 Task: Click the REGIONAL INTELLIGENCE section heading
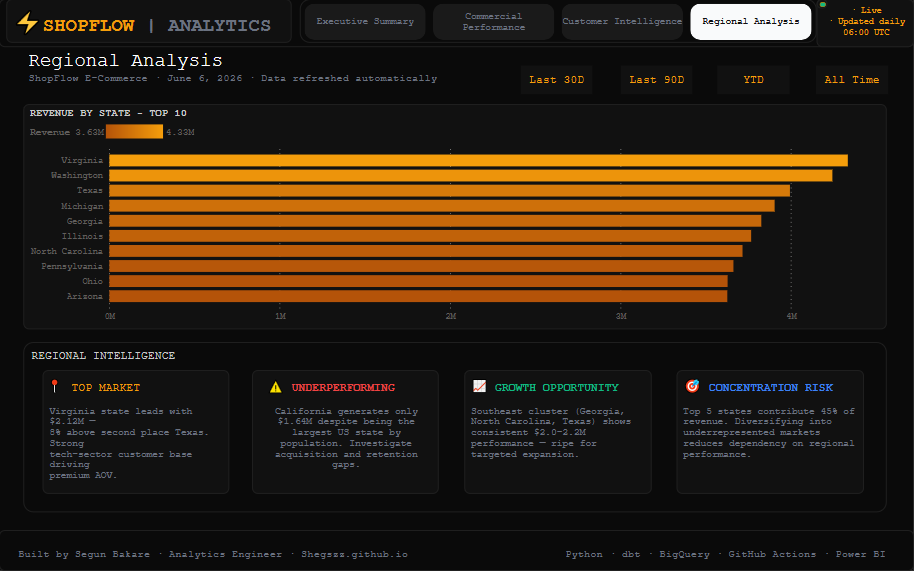tap(103, 355)
